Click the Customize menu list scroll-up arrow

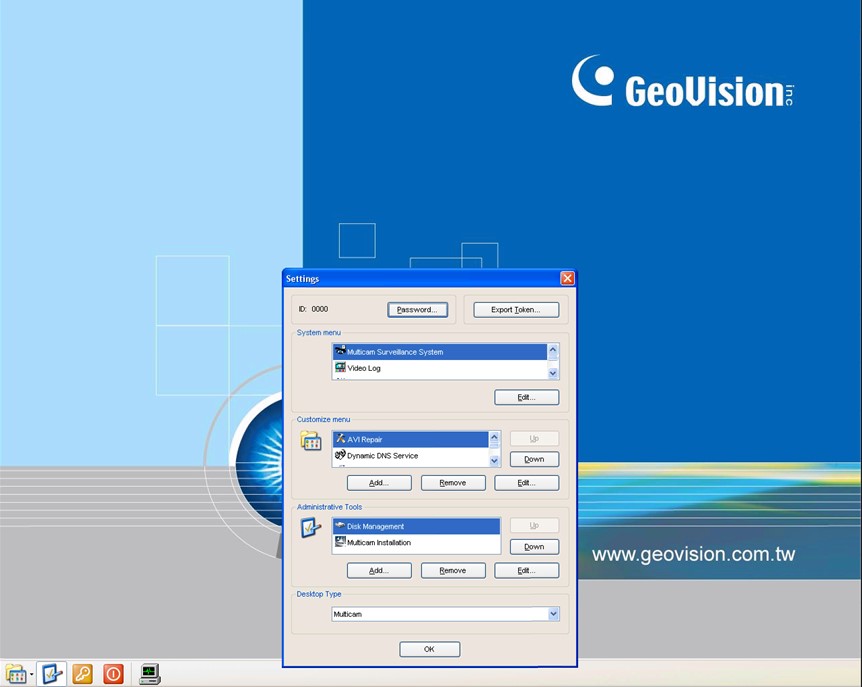(x=494, y=437)
